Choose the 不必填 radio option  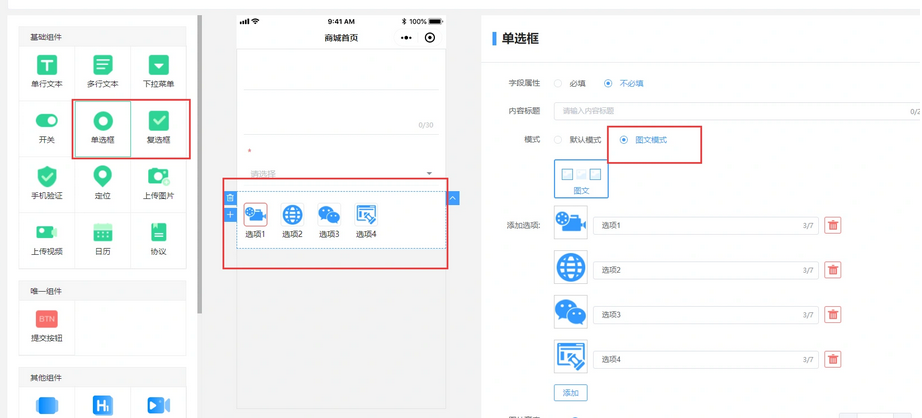point(608,84)
